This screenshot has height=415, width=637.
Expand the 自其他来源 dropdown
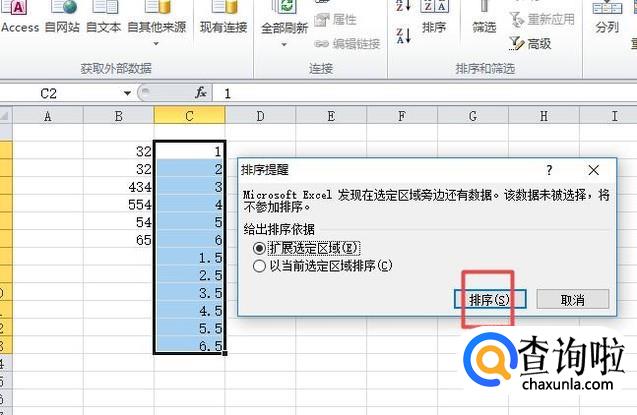tap(156, 43)
